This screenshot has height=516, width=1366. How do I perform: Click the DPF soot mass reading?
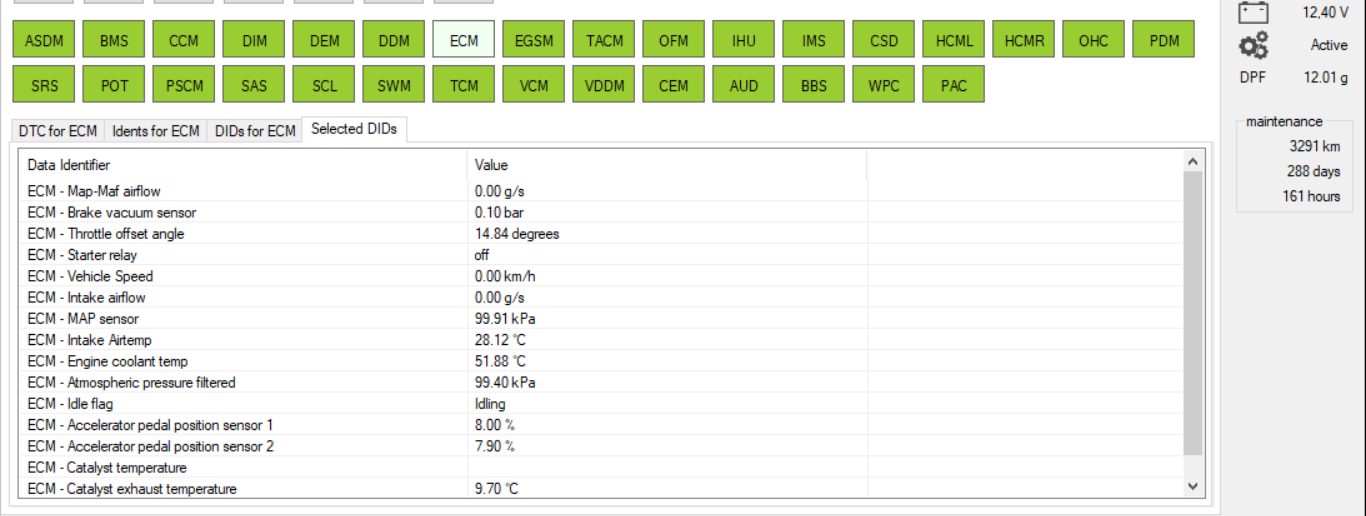(x=1324, y=78)
